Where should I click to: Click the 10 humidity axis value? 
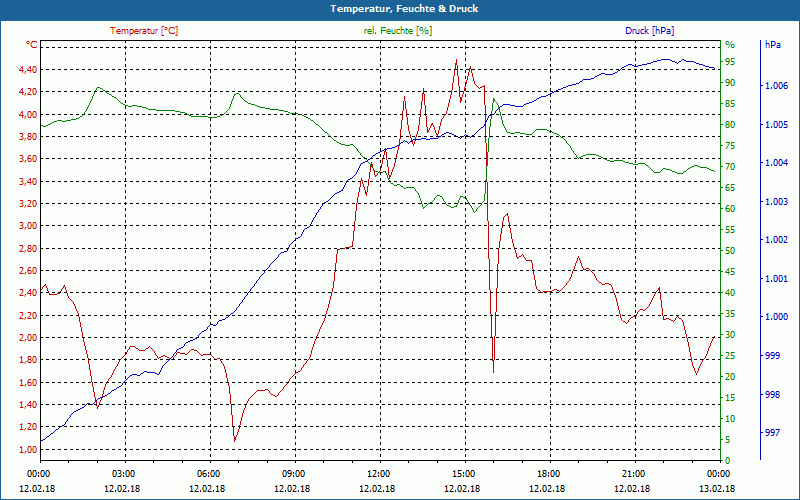pos(730,418)
